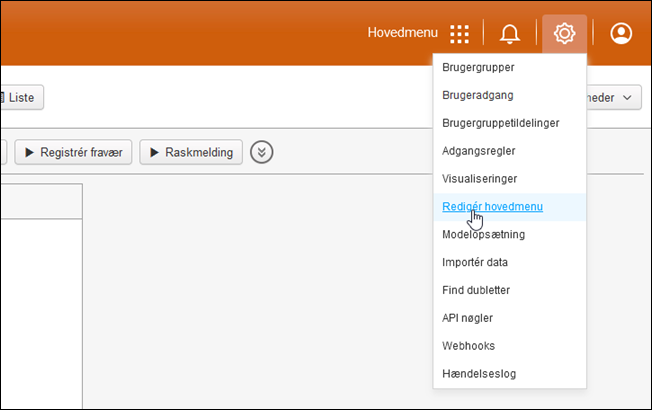Choose Brugergruppetildelinger in the menu
652x410 pixels.
pos(500,123)
